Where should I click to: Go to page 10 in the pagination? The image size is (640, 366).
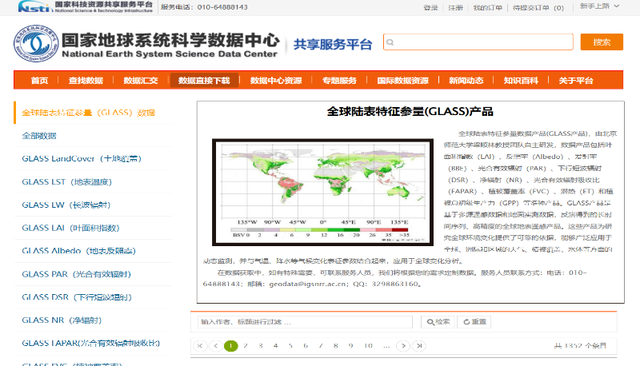[368, 346]
